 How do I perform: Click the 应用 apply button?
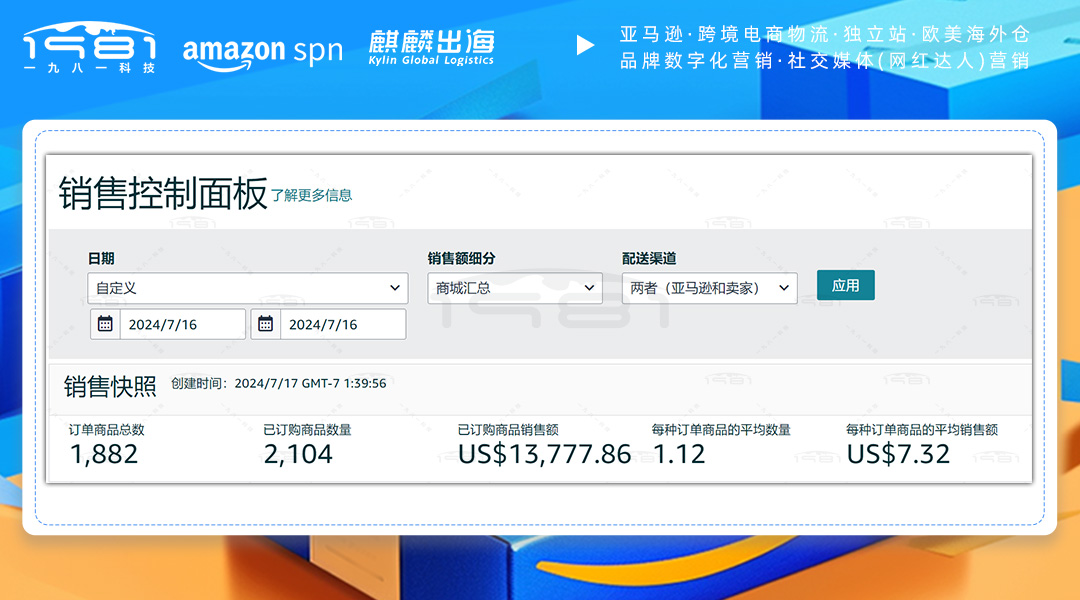pyautogui.click(x=846, y=285)
